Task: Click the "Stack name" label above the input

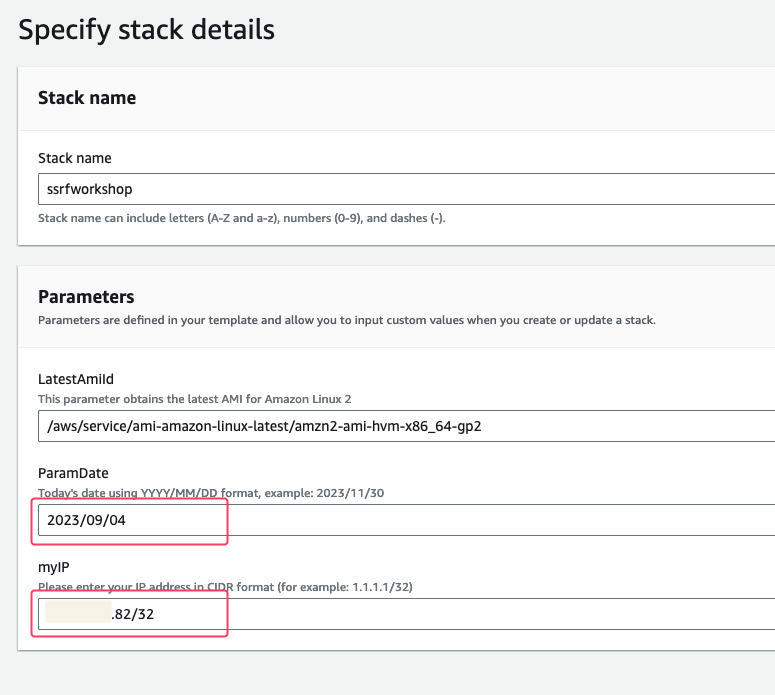Action: (74, 158)
